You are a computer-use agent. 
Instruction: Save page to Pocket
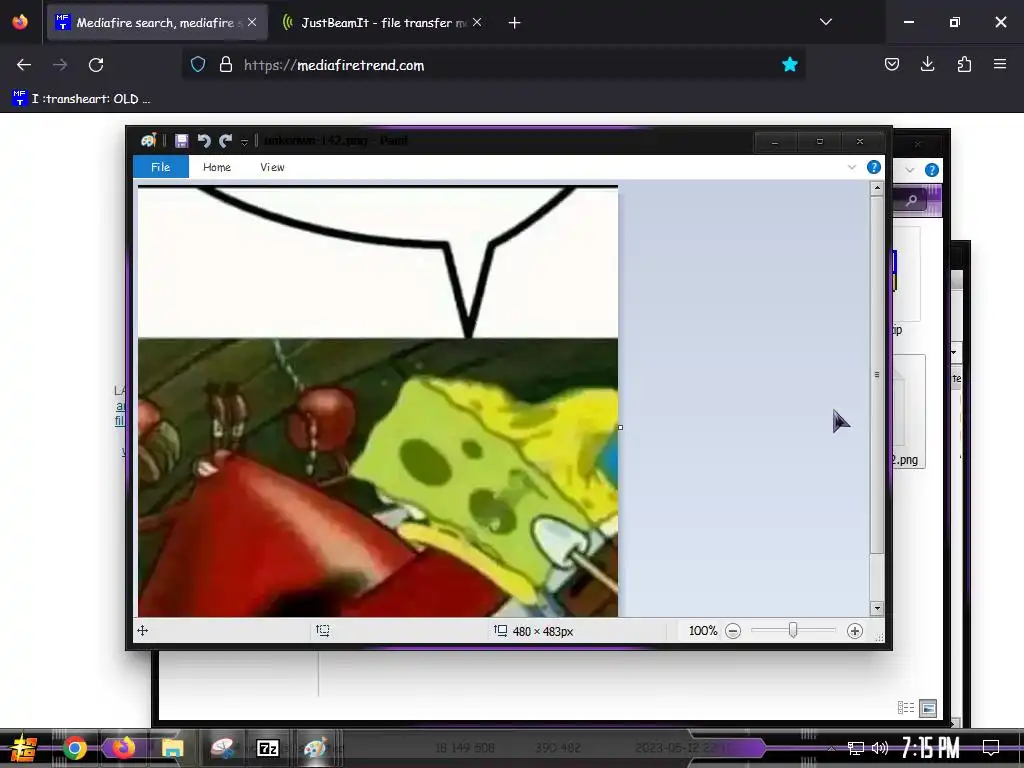(892, 64)
